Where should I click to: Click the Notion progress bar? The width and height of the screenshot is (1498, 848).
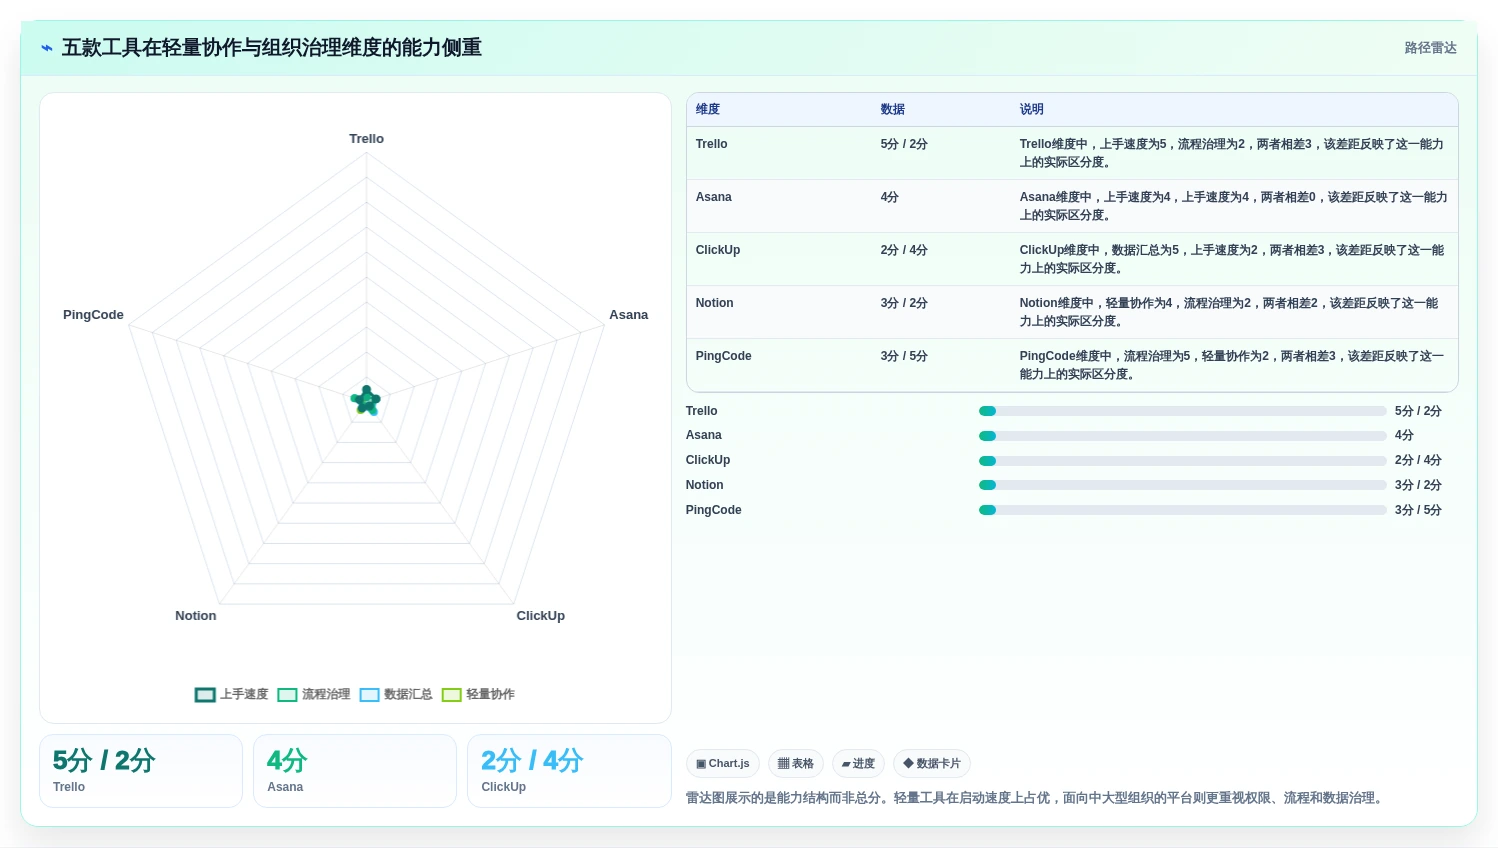pos(1183,485)
